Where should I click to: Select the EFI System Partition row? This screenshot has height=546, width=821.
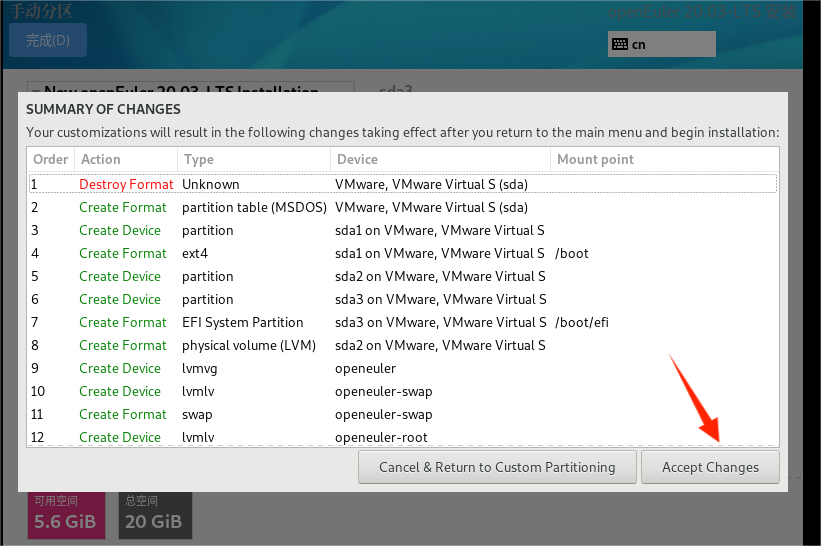[400, 322]
